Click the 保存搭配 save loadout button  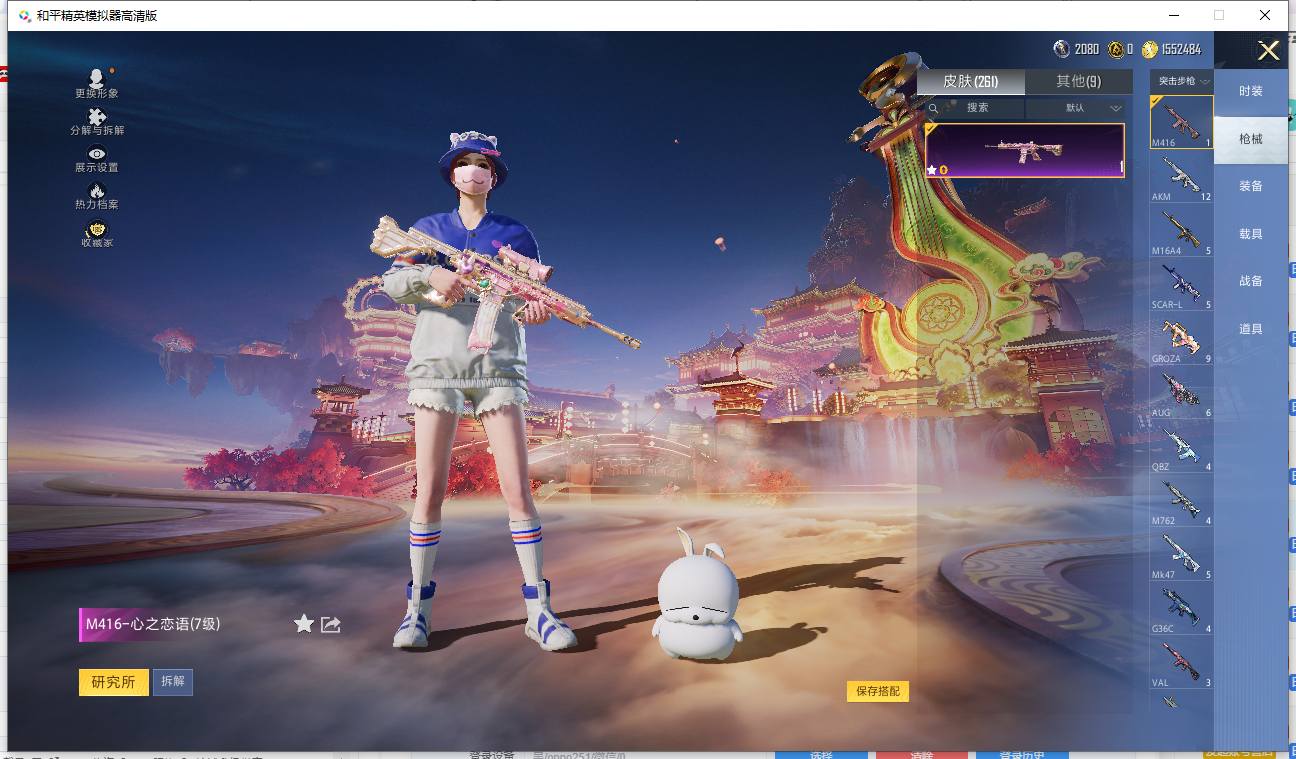[878, 691]
